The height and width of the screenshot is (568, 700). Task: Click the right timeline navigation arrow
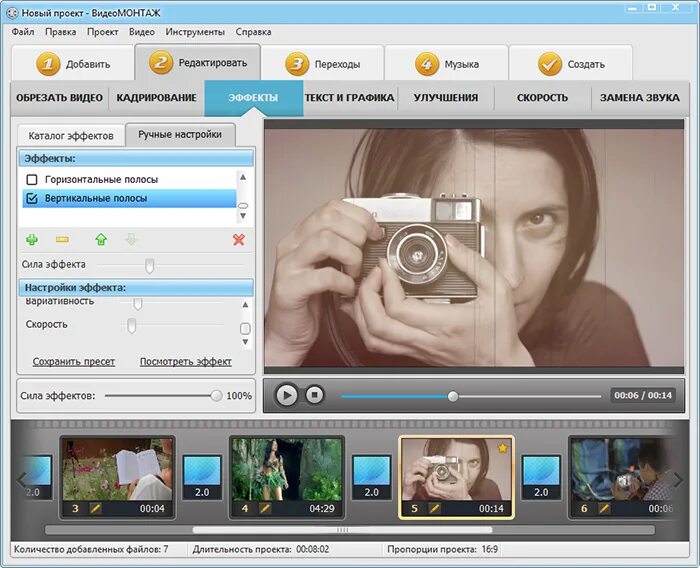678,480
